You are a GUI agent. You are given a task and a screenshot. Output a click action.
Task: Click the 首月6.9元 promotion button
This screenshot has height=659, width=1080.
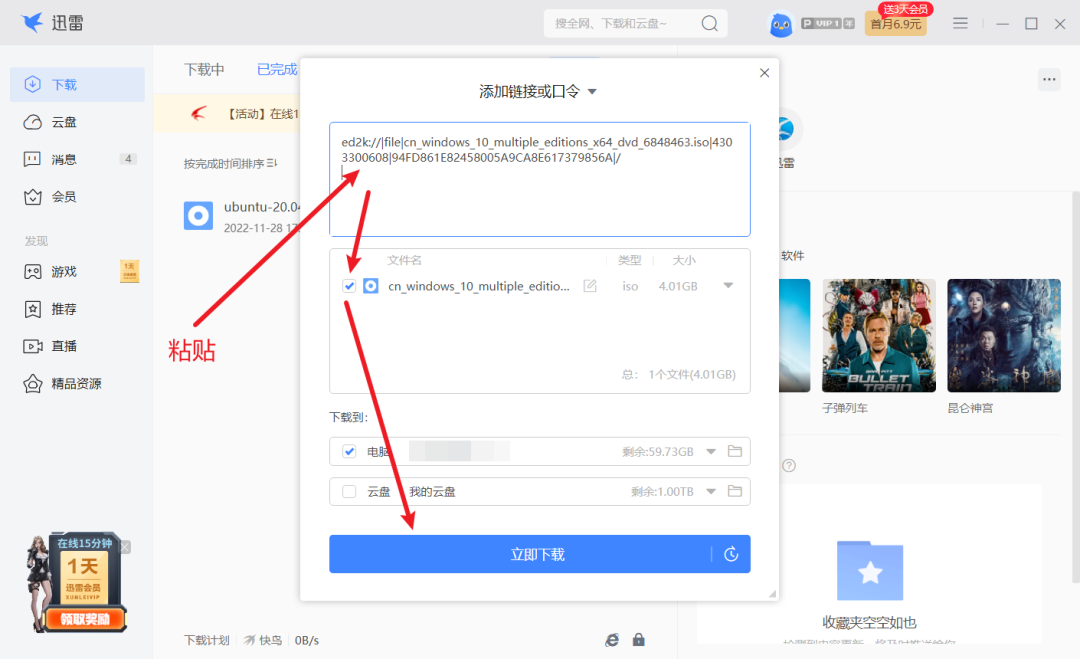(895, 24)
